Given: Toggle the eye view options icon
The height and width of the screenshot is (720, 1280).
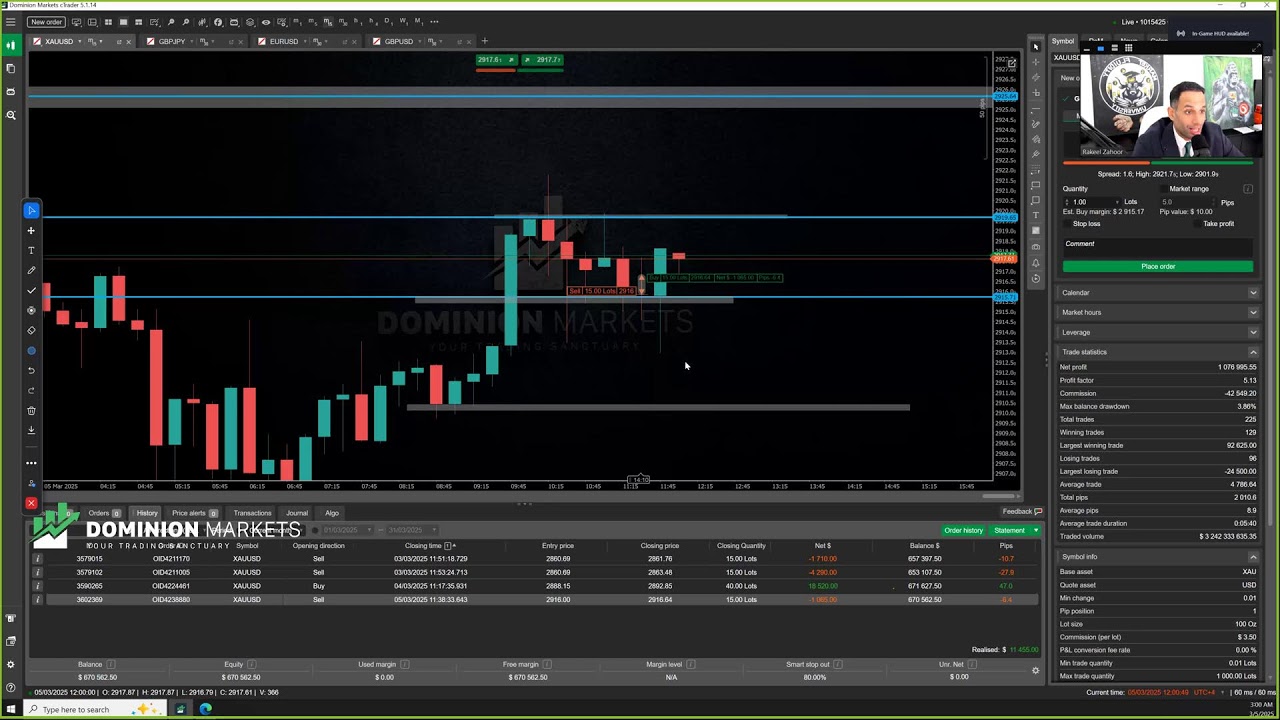Looking at the screenshot, I should [x=266, y=21].
